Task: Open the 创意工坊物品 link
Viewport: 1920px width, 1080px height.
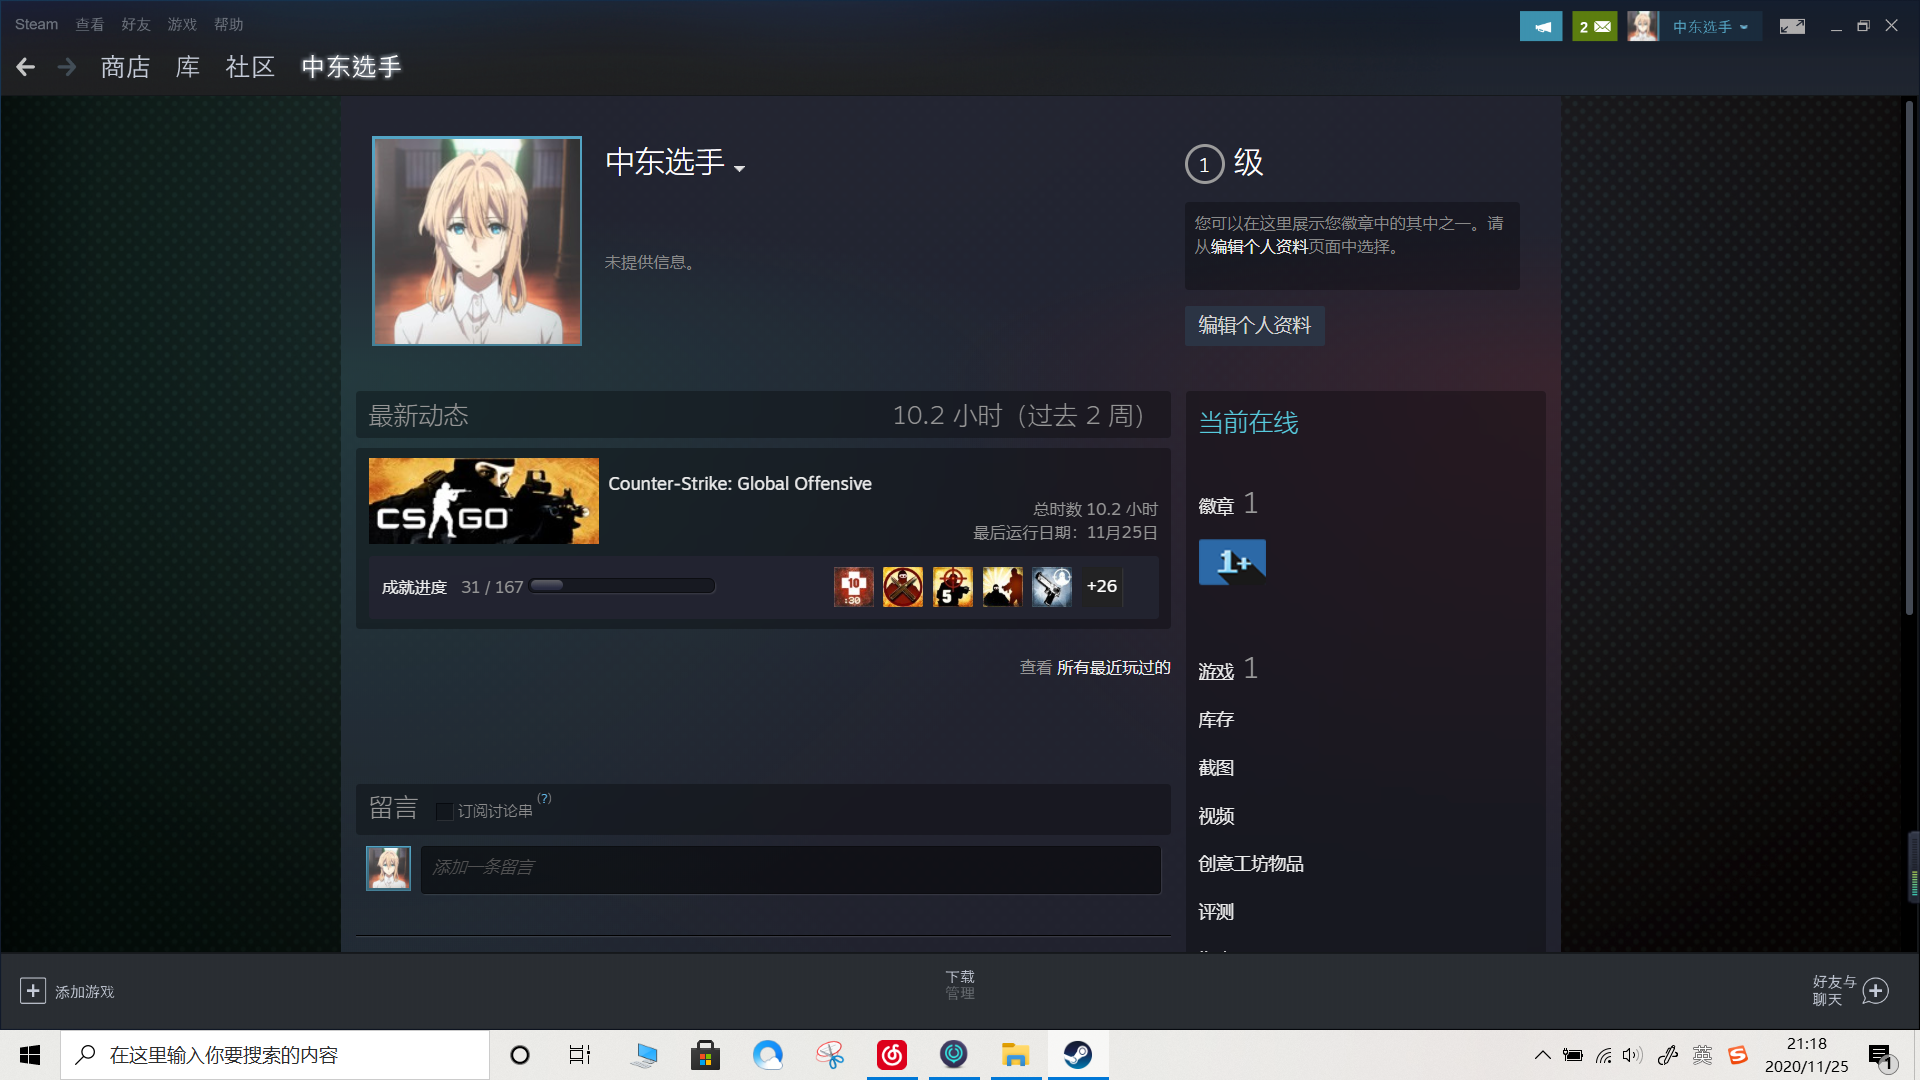Action: pyautogui.click(x=1251, y=864)
